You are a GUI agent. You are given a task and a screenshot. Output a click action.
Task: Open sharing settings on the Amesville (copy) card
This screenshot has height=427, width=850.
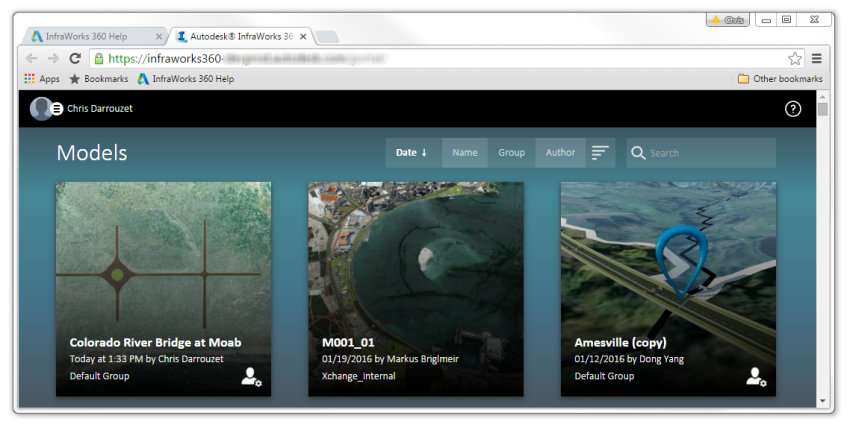tap(756, 377)
